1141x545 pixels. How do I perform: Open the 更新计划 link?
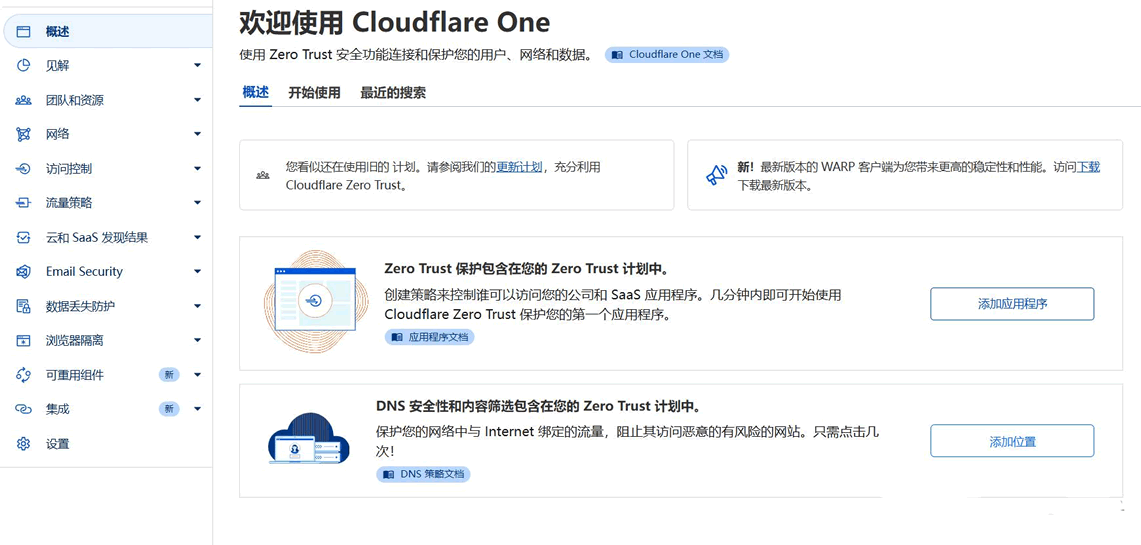click(519, 167)
